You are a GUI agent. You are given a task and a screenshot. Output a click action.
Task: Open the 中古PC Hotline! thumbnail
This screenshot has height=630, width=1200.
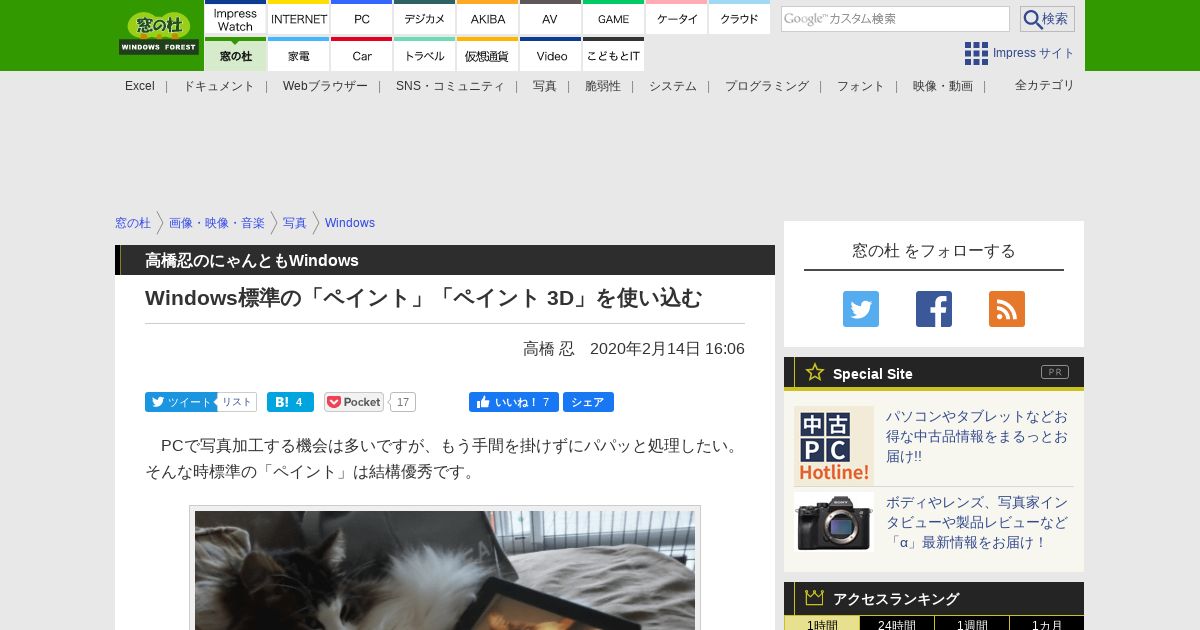834,446
